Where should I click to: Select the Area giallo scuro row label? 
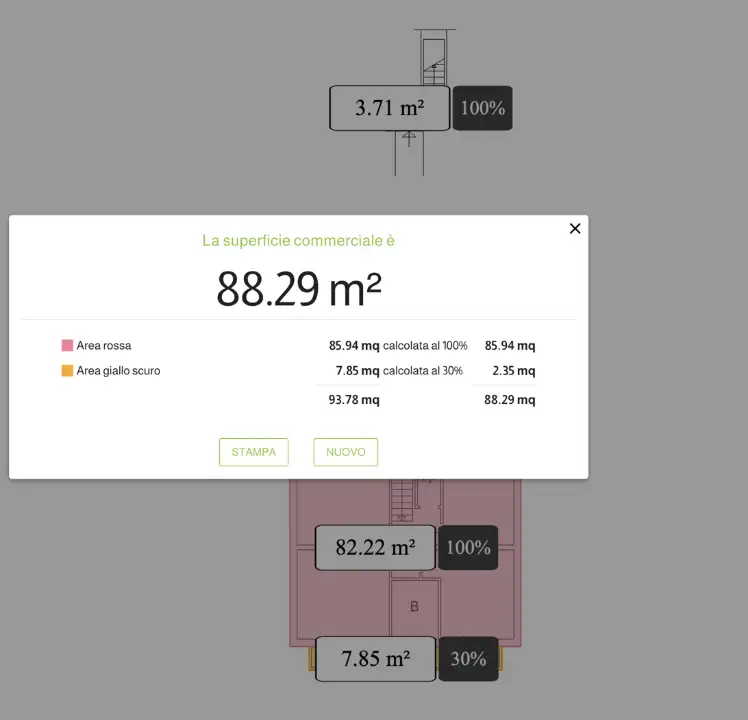click(118, 371)
